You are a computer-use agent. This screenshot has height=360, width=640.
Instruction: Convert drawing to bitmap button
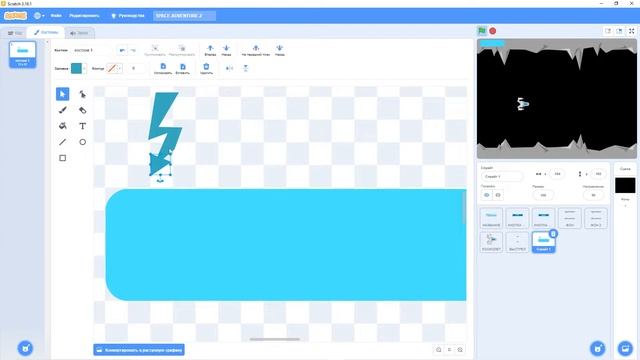139,350
